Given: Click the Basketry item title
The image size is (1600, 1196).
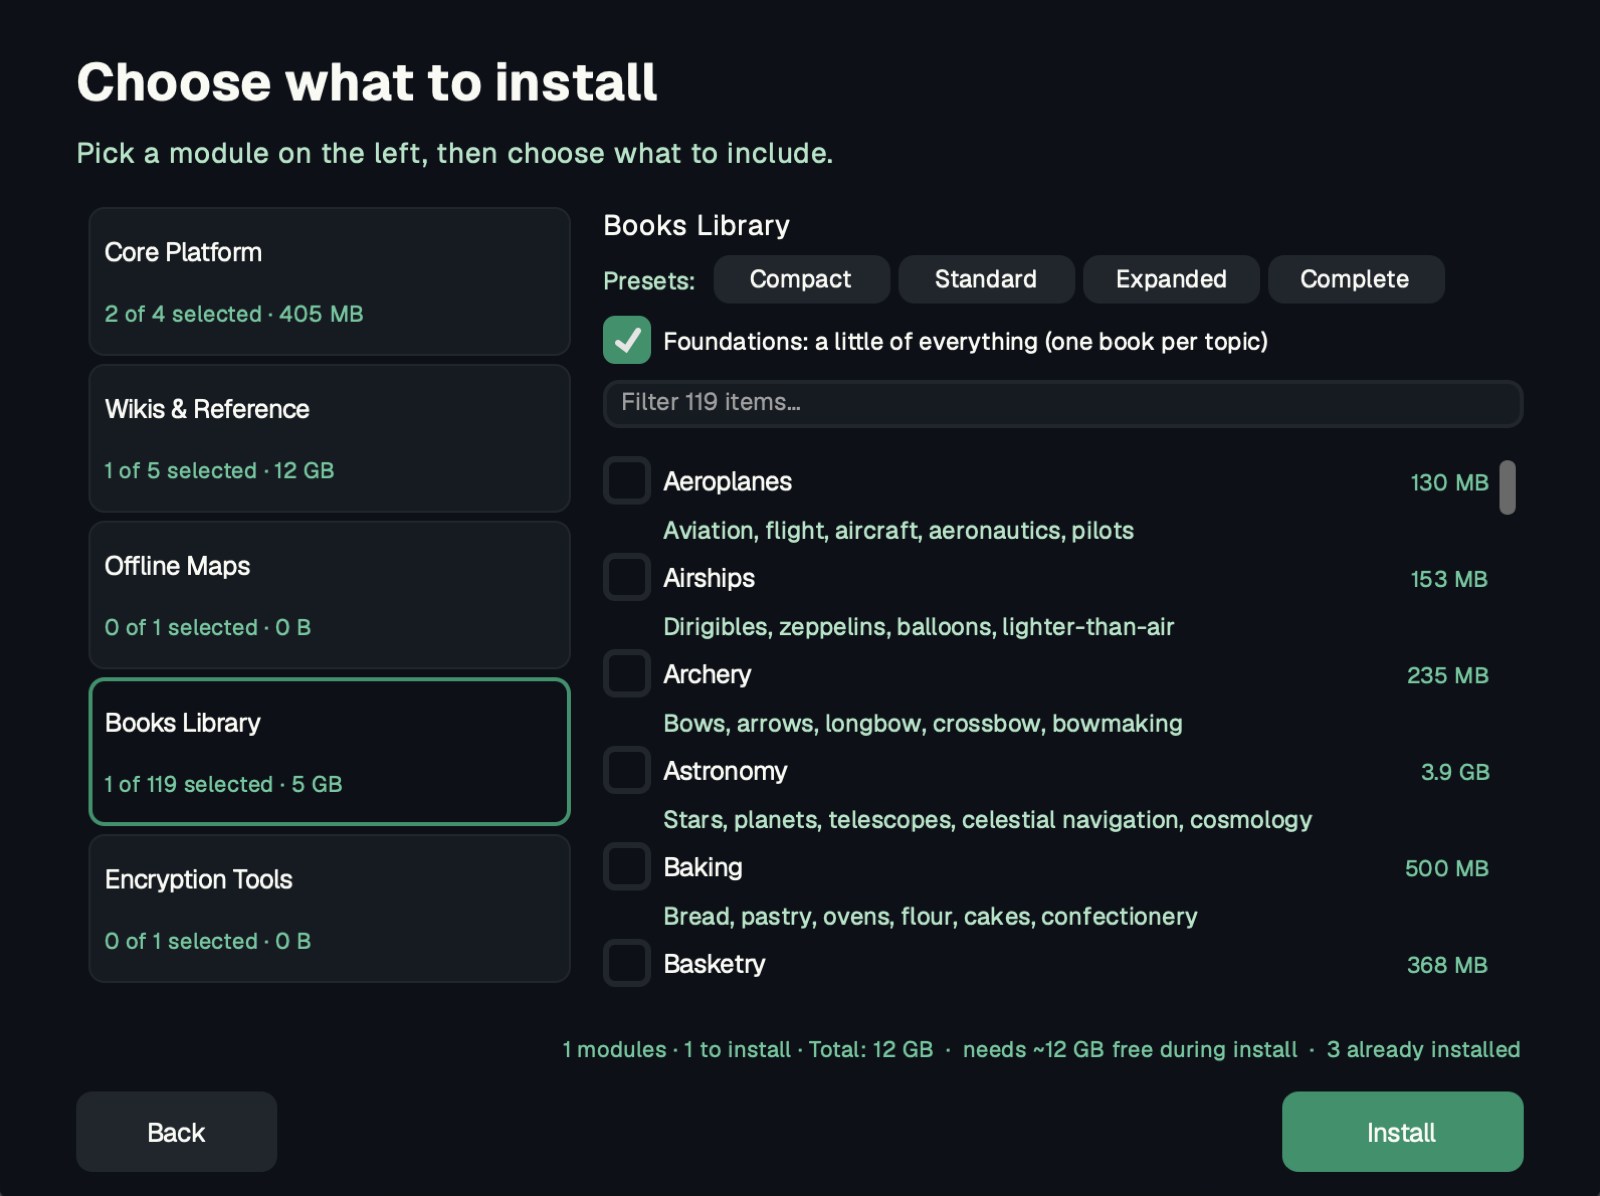Looking at the screenshot, I should pos(714,964).
